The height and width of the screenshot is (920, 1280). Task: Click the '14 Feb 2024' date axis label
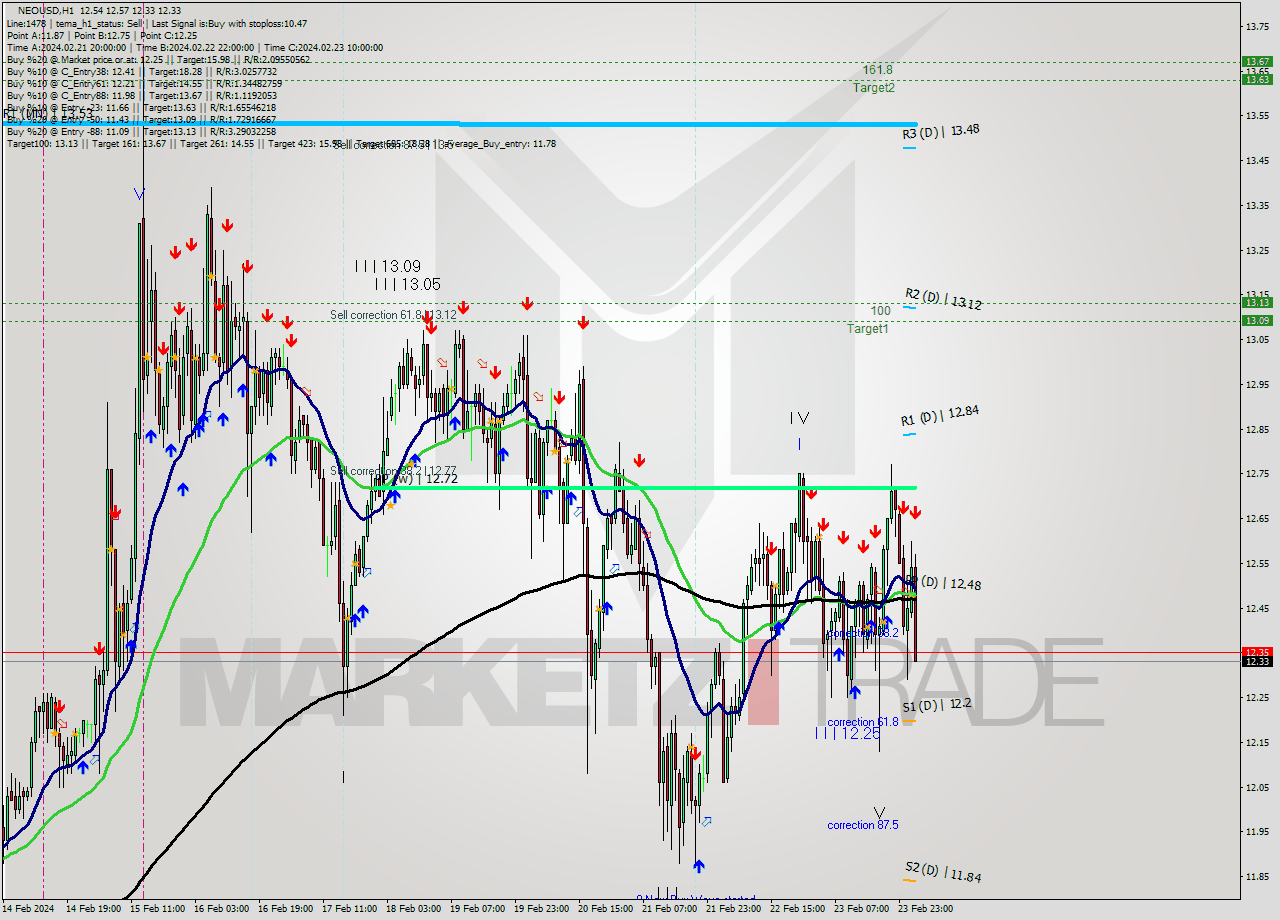(x=28, y=909)
